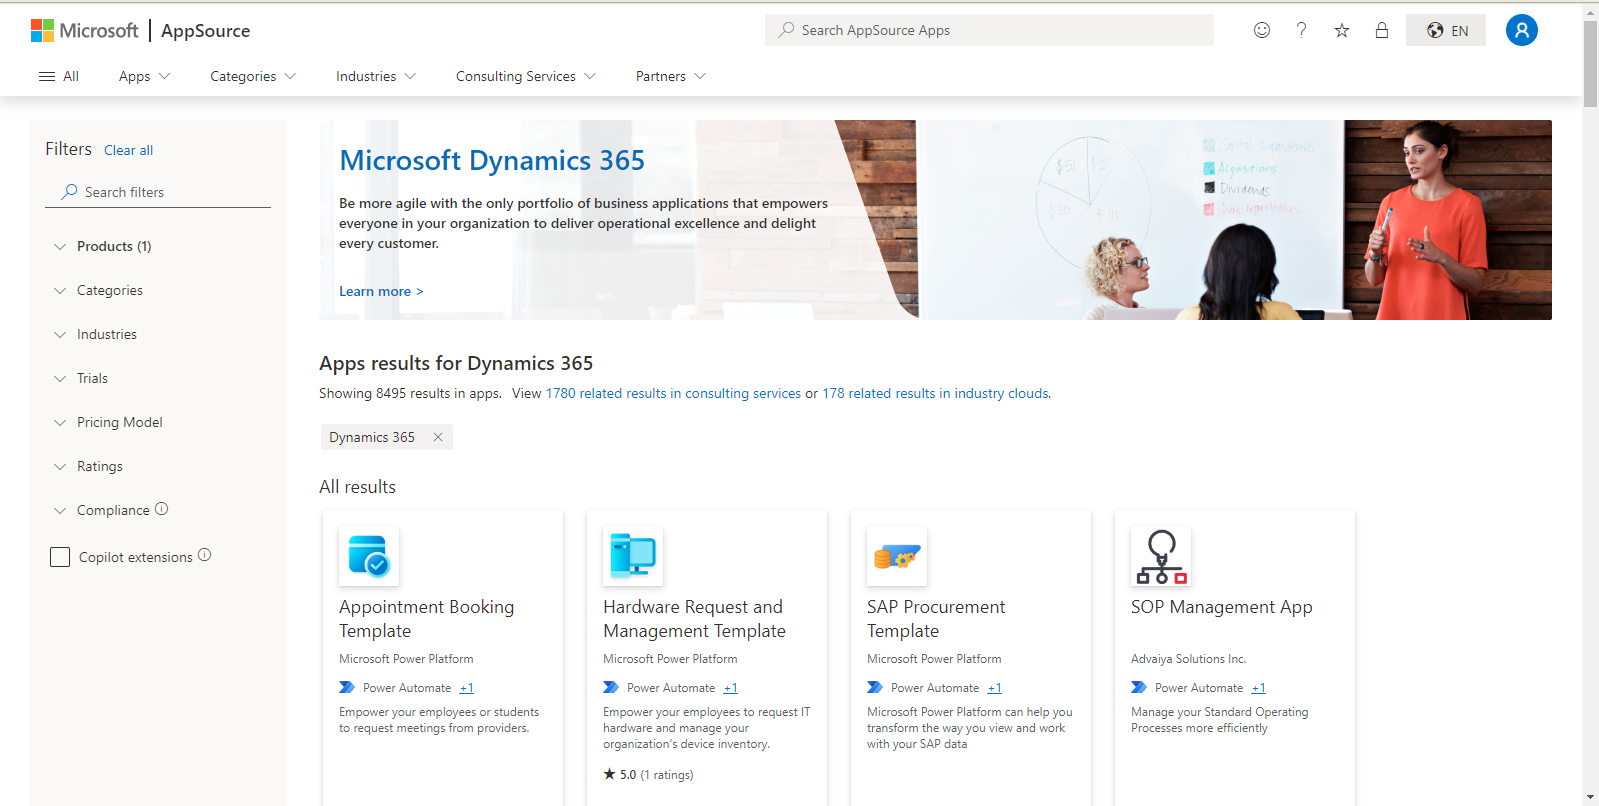The image size is (1599, 806).
Task: Expand the Categories filter section
Action: pos(98,290)
